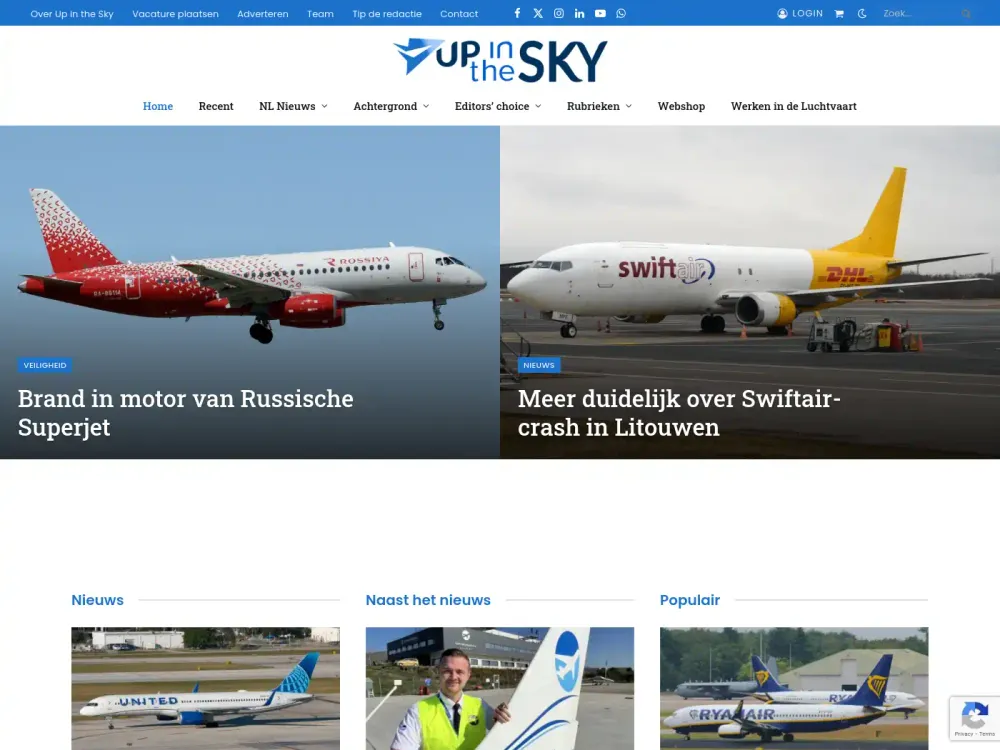1000x750 pixels.
Task: Open the Webshop menu item
Action: [x=681, y=106]
